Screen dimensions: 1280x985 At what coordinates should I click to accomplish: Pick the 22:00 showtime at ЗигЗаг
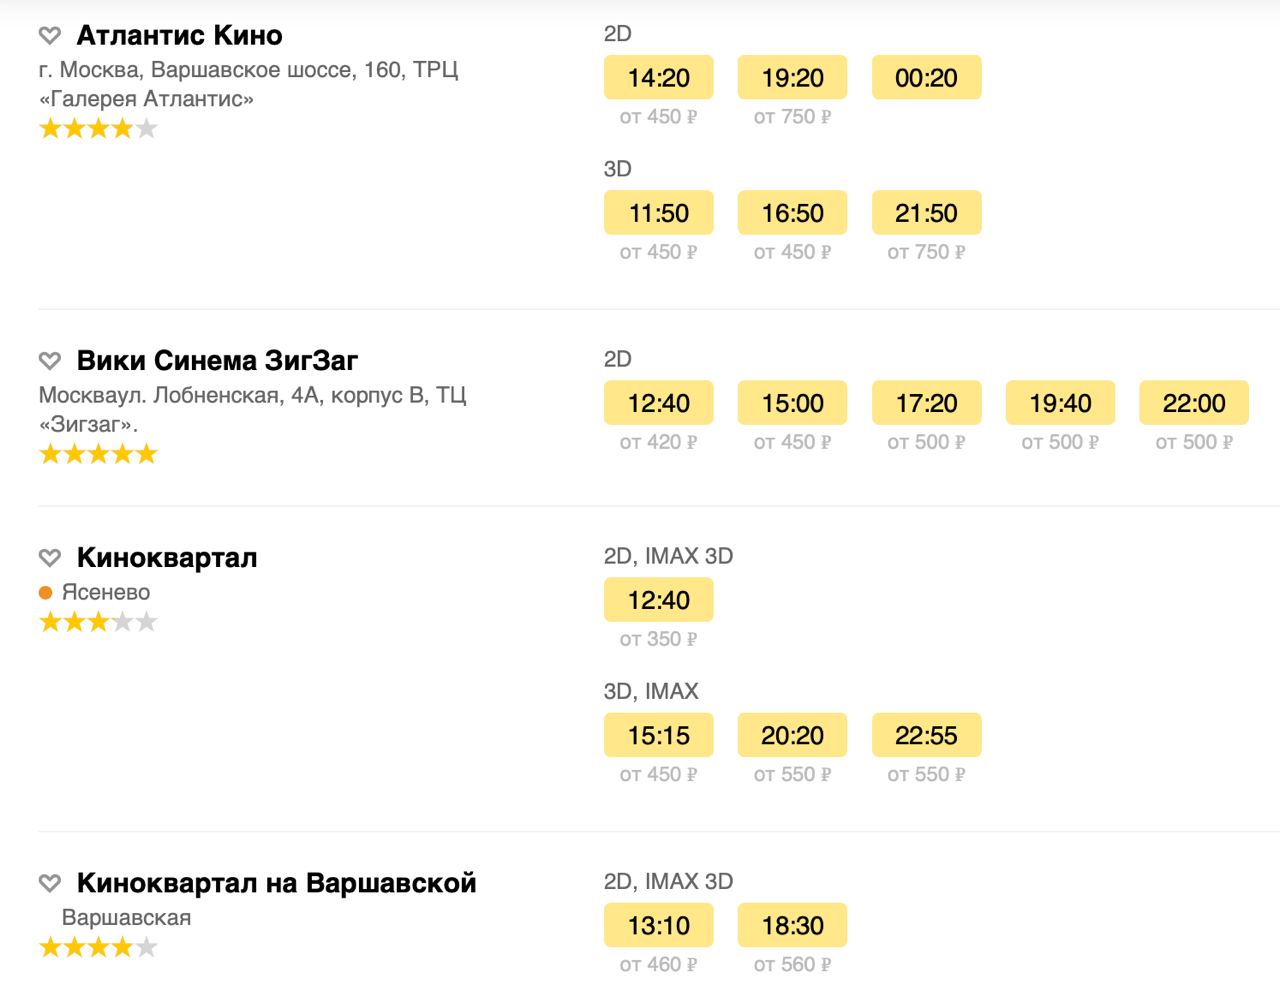(1194, 403)
